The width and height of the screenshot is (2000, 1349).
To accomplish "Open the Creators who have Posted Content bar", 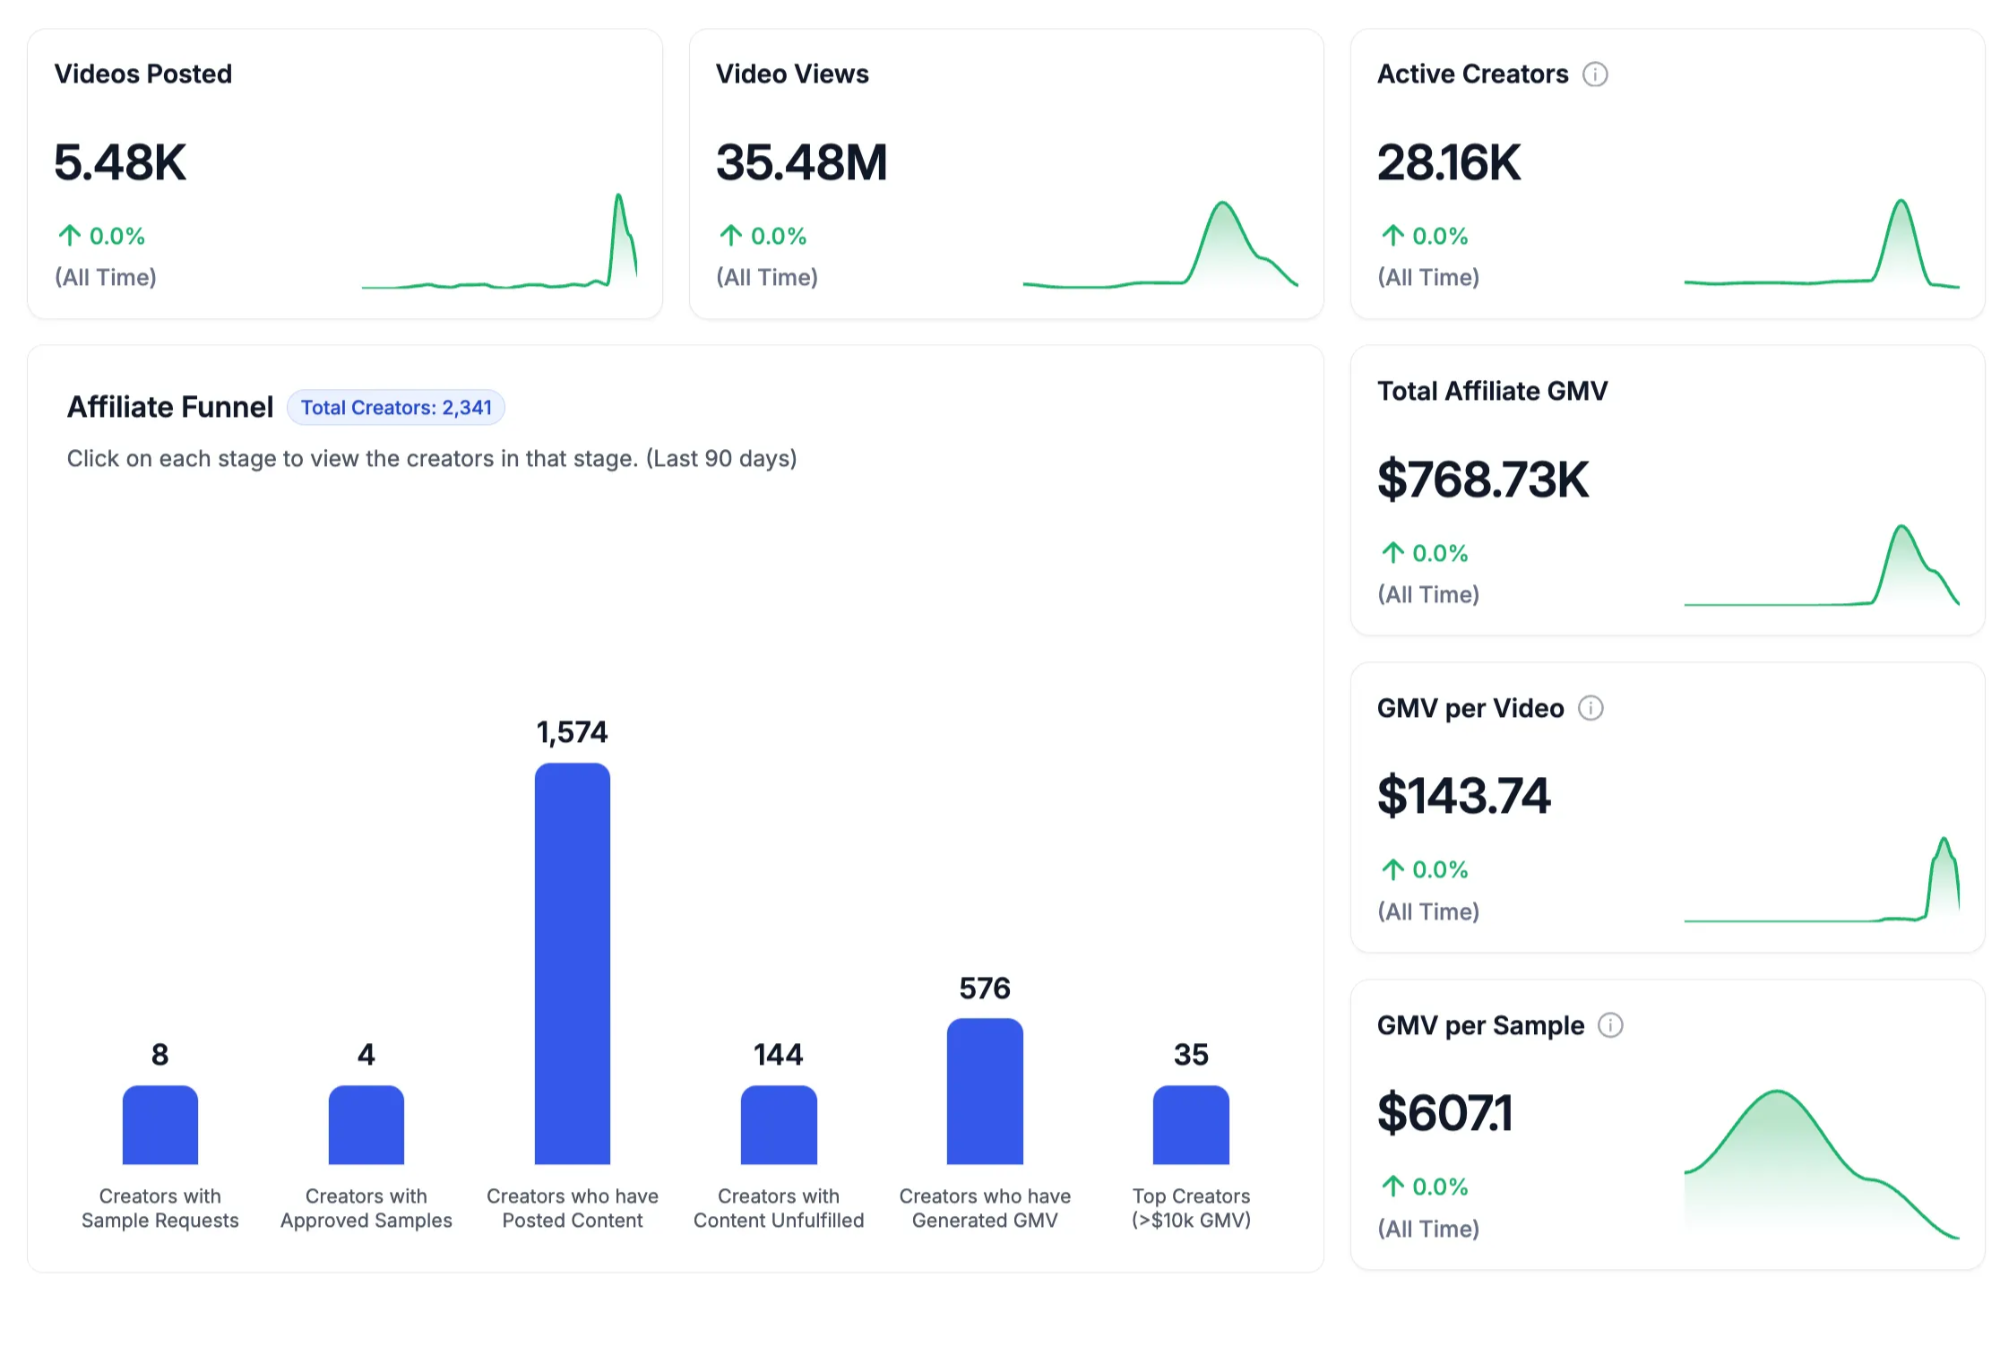I will (x=572, y=964).
